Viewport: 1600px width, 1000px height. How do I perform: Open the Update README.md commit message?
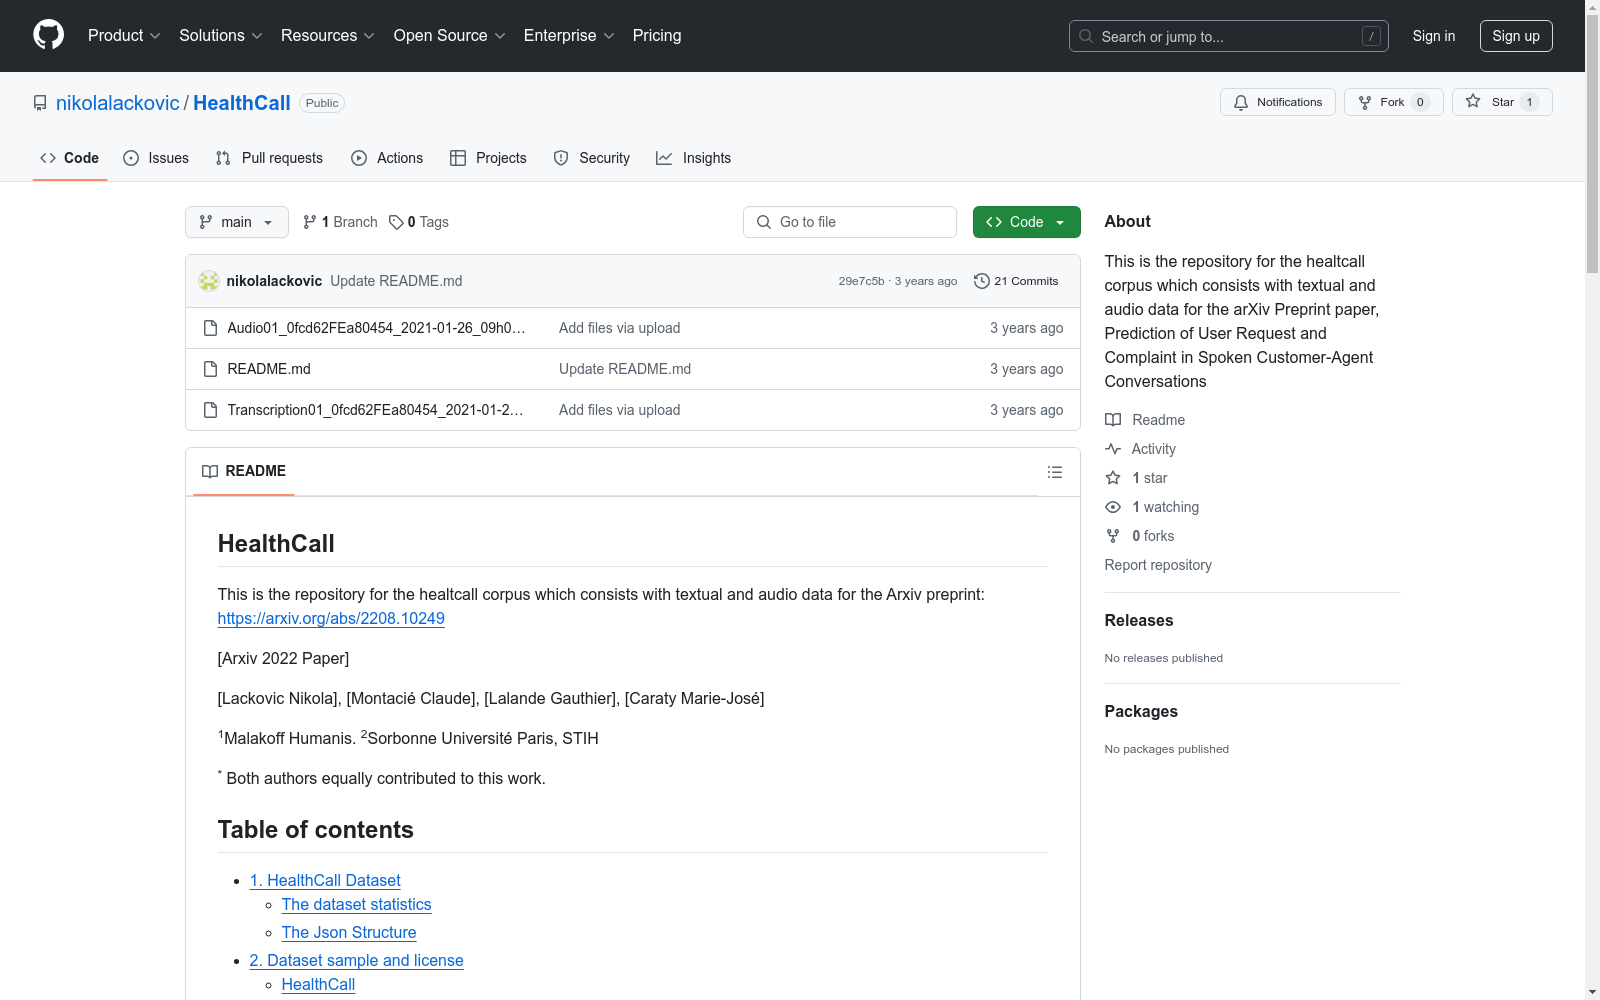(x=396, y=281)
